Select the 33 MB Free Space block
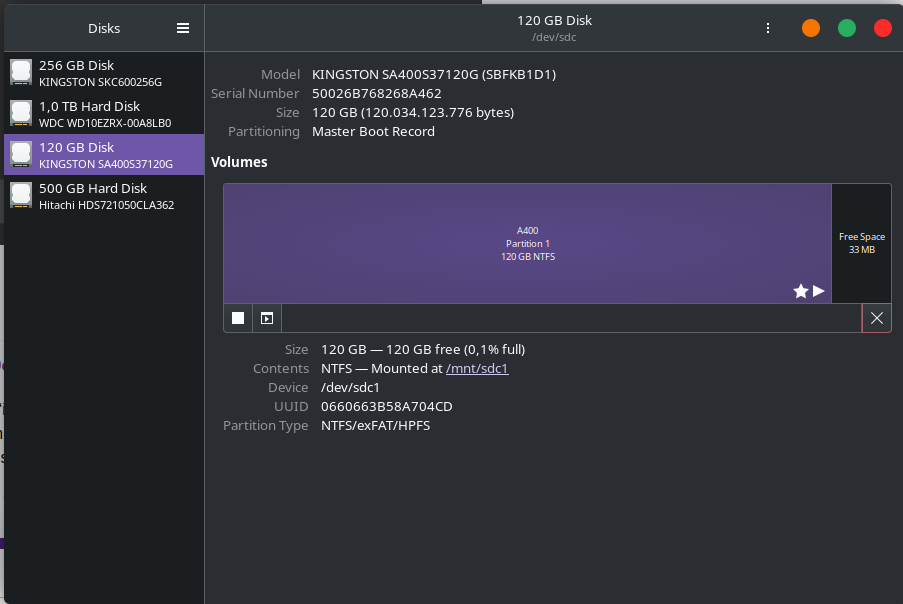 [x=861, y=243]
